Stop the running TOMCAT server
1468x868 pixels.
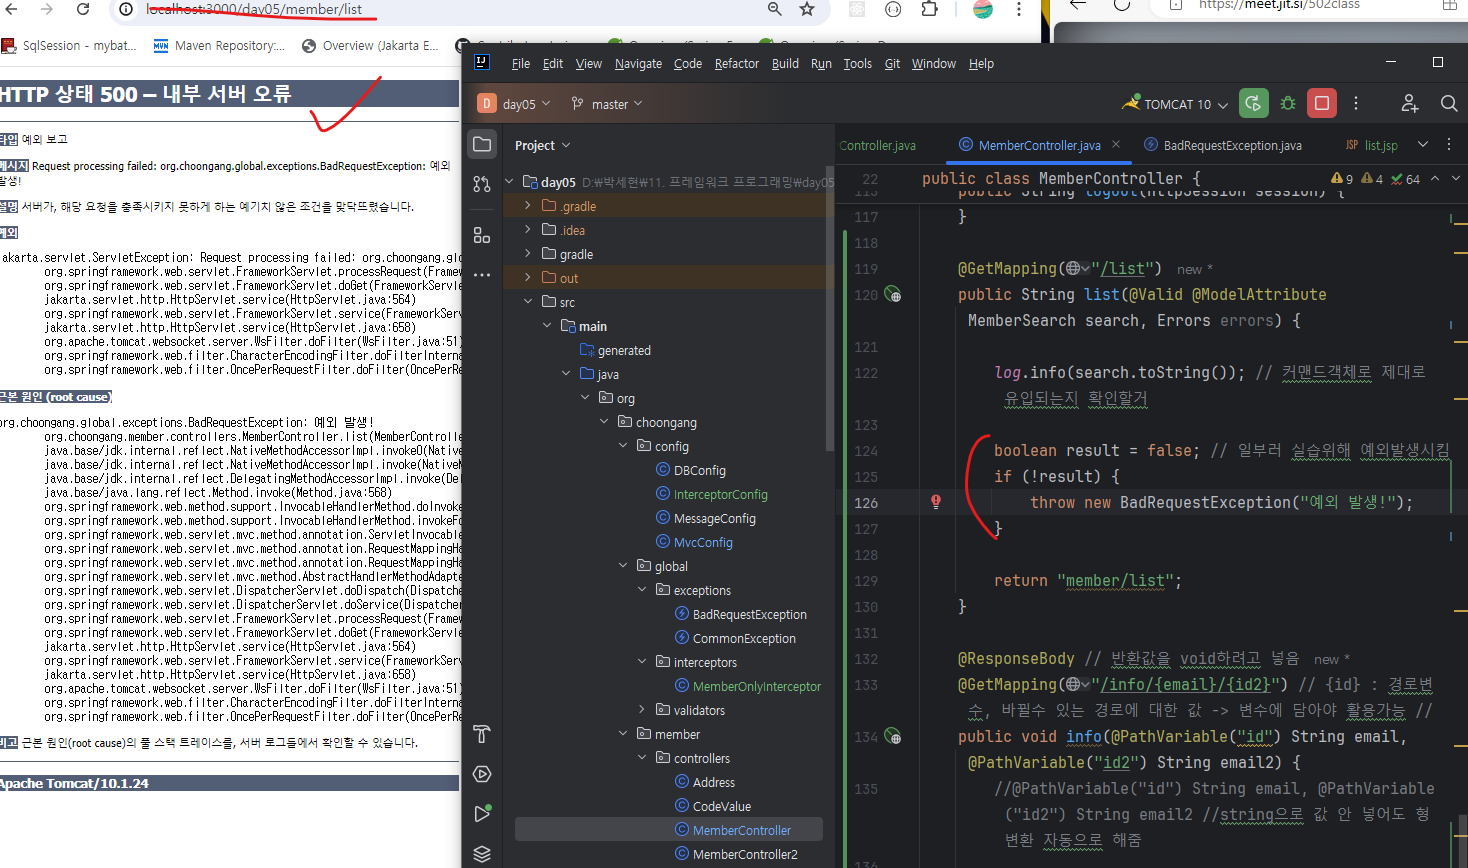pos(1322,103)
